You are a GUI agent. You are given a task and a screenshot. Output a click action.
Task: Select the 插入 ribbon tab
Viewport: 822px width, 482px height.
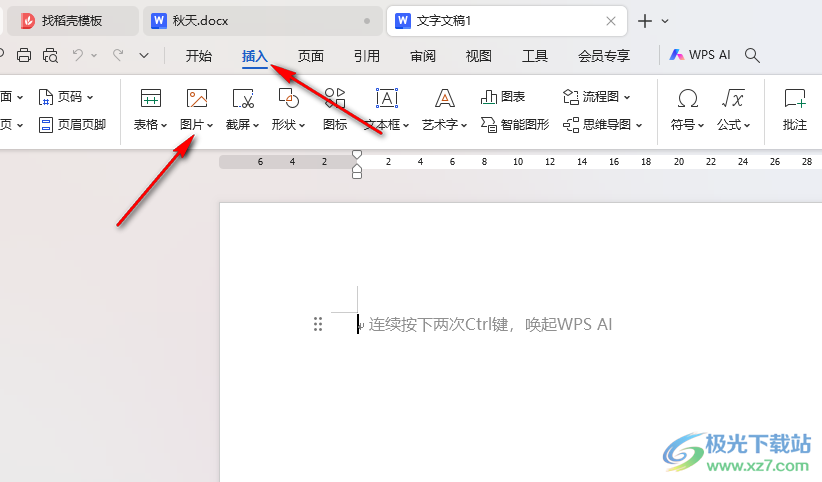point(255,56)
